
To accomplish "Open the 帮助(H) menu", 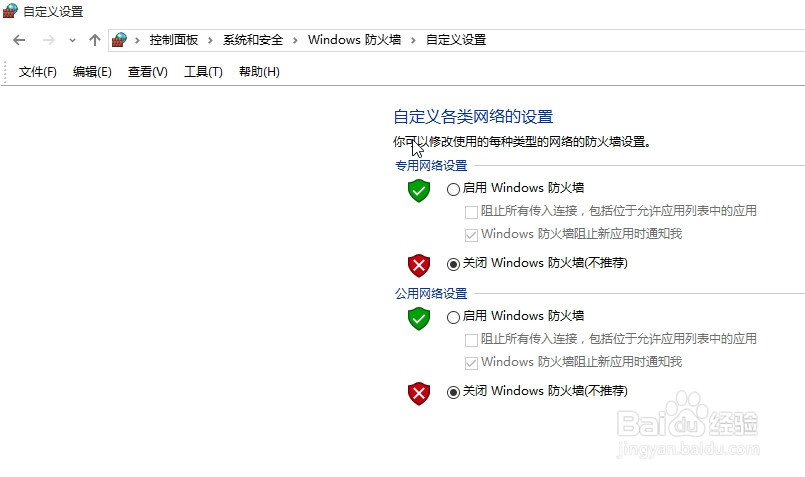I will click(x=259, y=72).
